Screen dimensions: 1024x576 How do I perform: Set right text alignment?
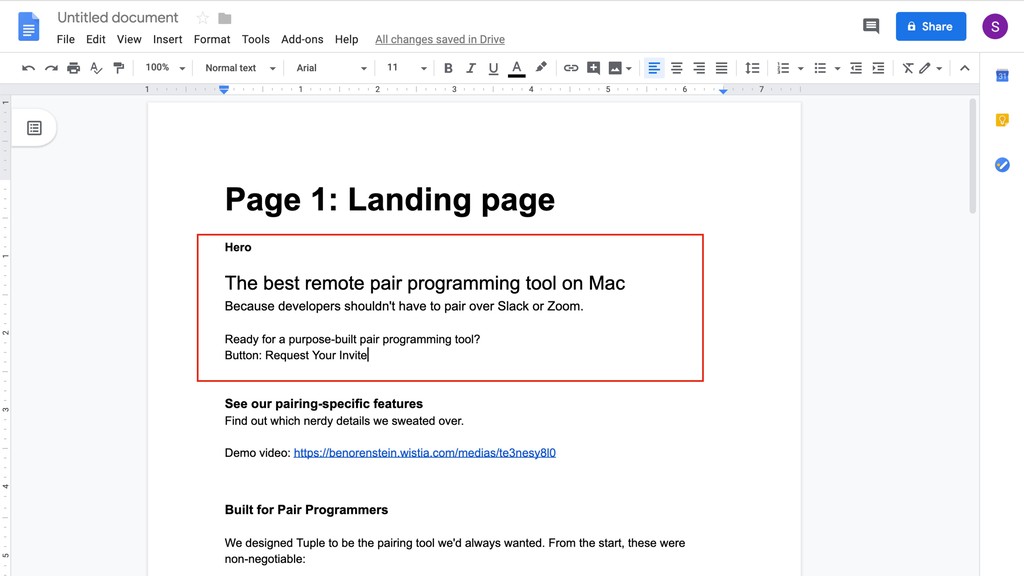pyautogui.click(x=699, y=68)
